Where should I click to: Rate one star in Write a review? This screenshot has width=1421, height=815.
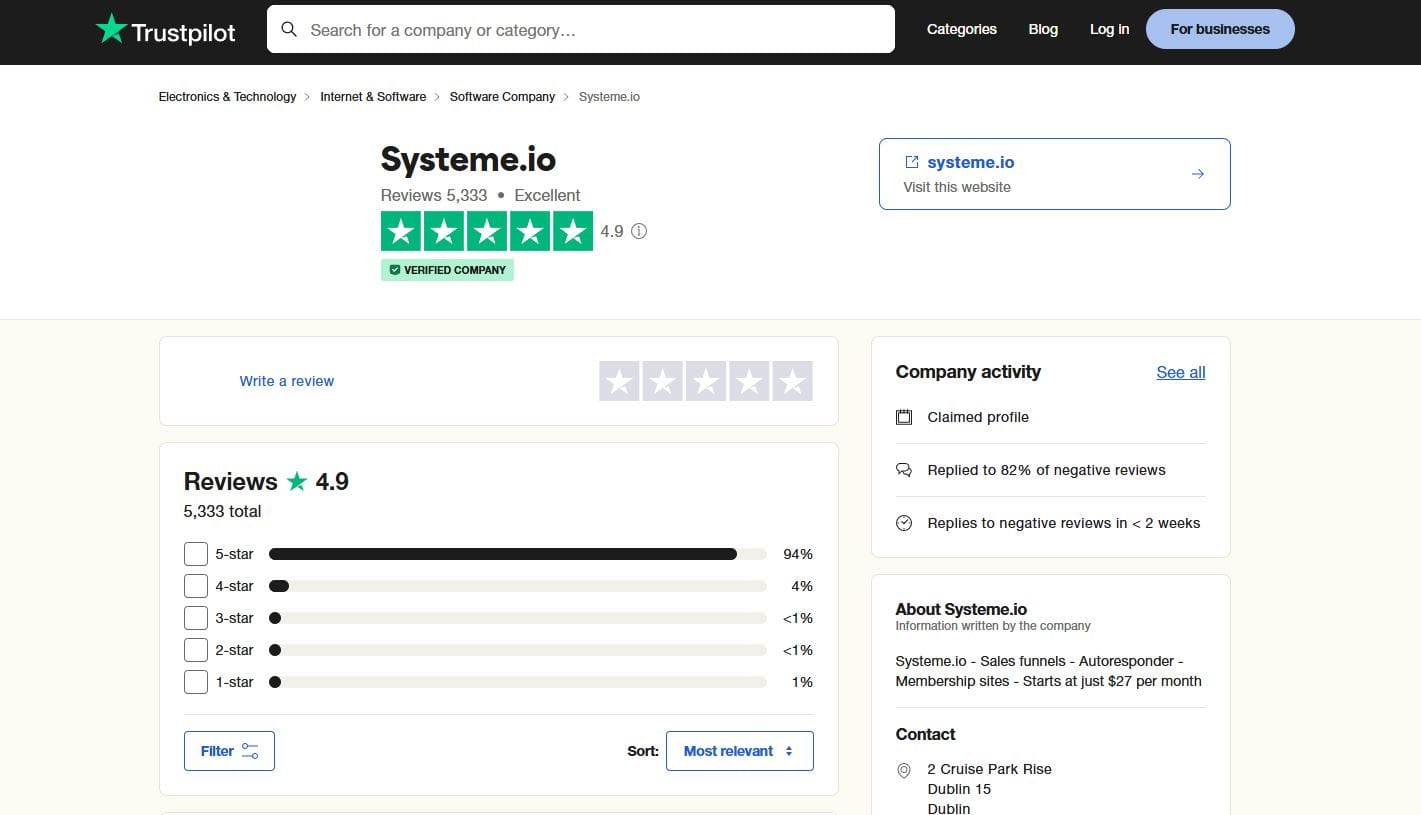[620, 381]
